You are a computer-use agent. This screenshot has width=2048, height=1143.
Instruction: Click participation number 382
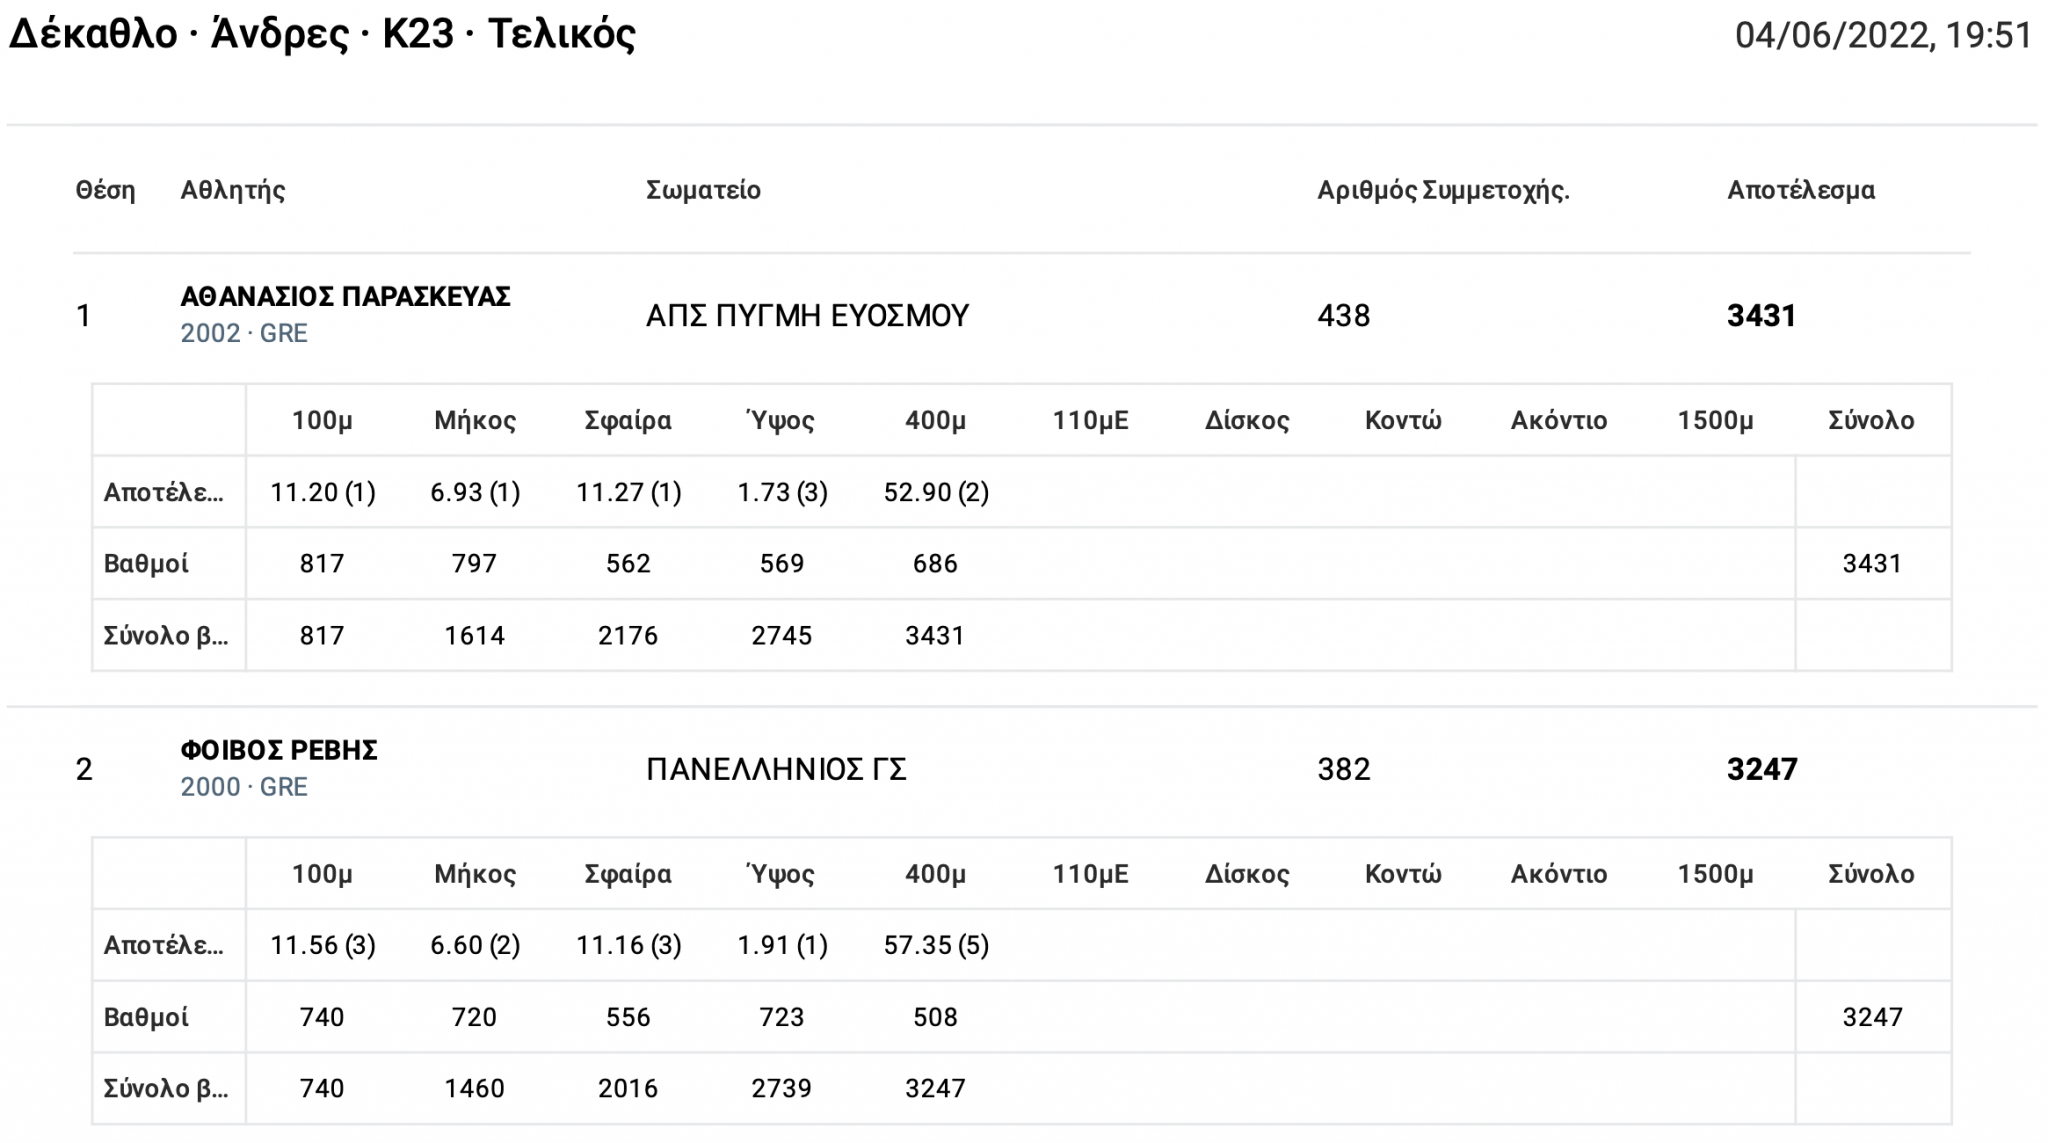pyautogui.click(x=1343, y=769)
